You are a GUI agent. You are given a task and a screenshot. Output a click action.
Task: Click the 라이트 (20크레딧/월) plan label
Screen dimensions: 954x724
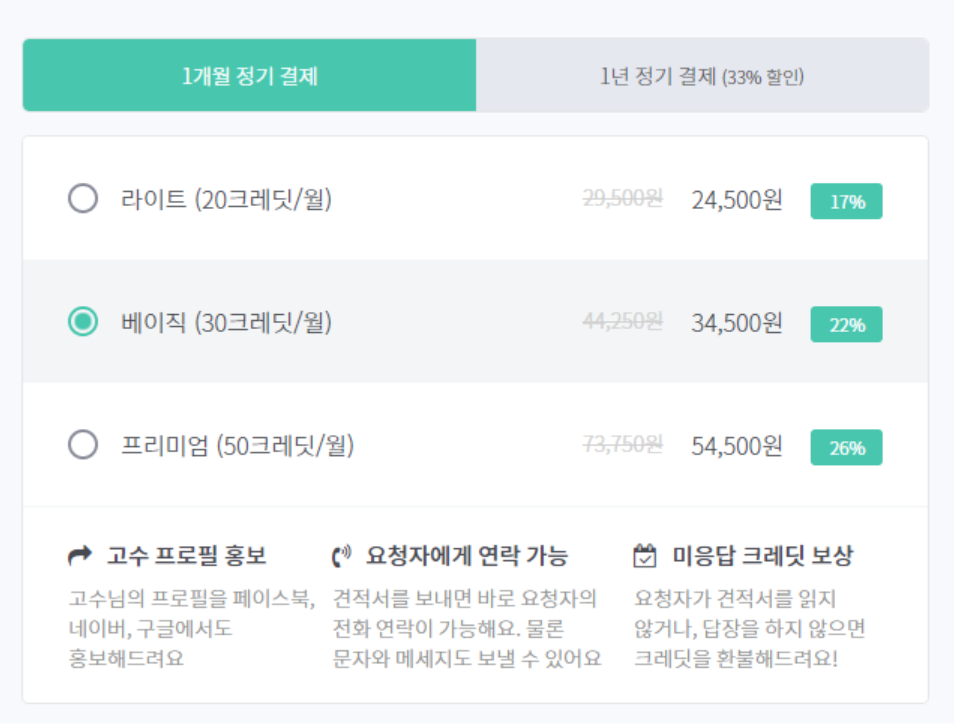coord(226,200)
